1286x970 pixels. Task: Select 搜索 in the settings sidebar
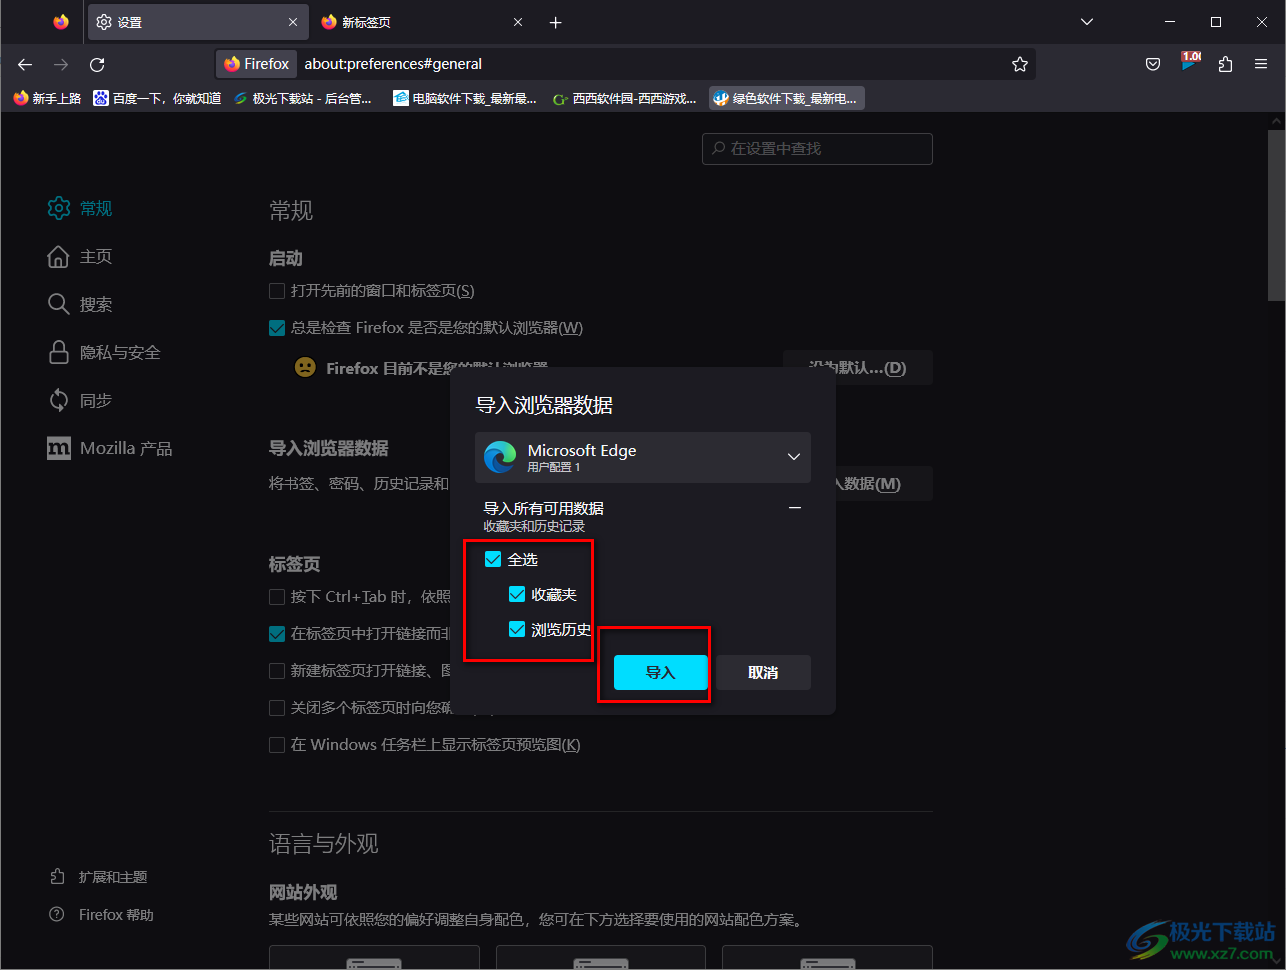[x=80, y=304]
